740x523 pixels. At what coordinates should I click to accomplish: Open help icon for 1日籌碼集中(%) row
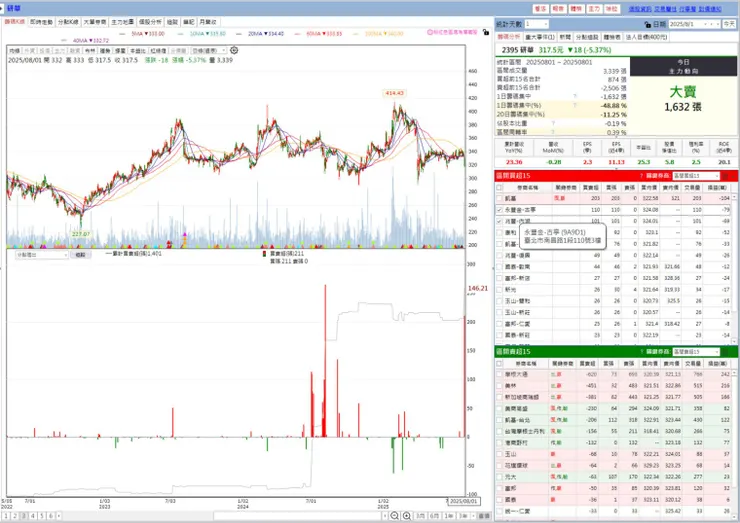coord(575,105)
